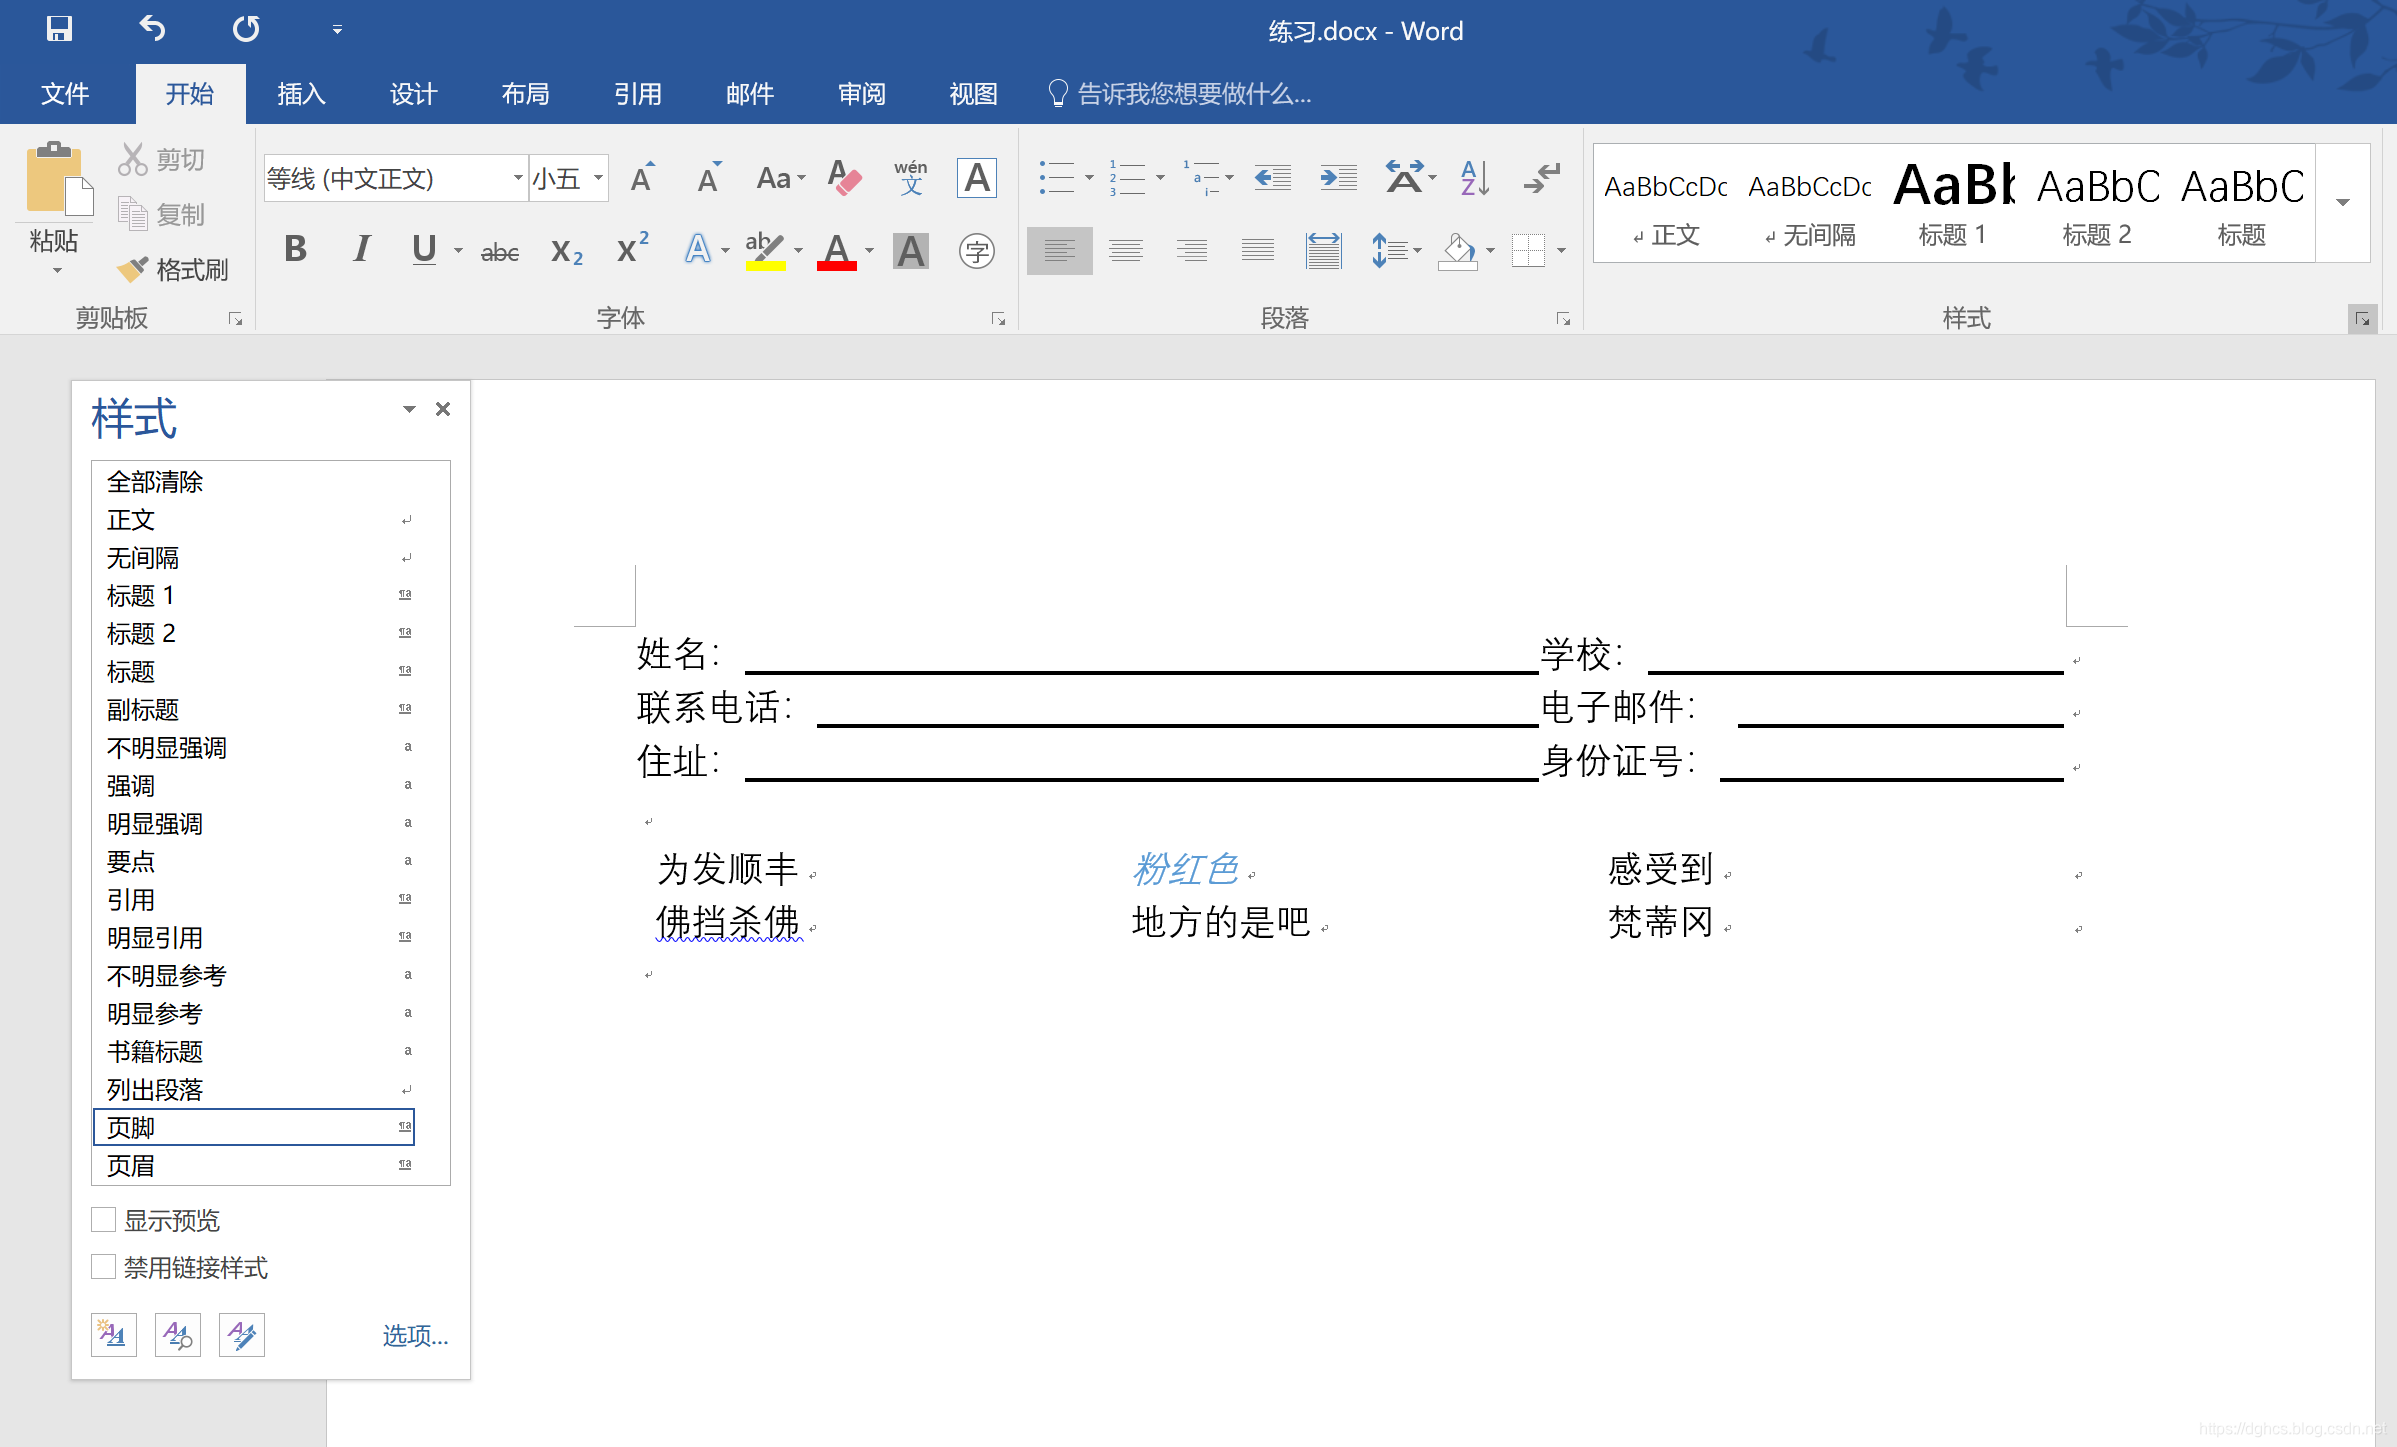Switch to the 插入 ribbon tab
Screen dimensions: 2397x1447
pos(301,94)
